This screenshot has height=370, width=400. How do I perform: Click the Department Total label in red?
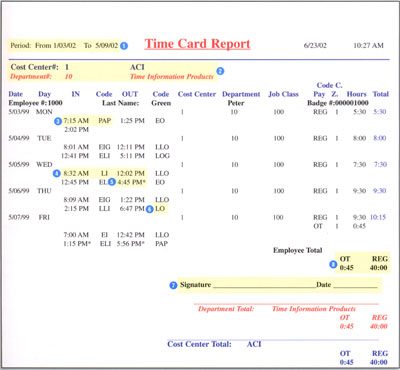coord(226,309)
